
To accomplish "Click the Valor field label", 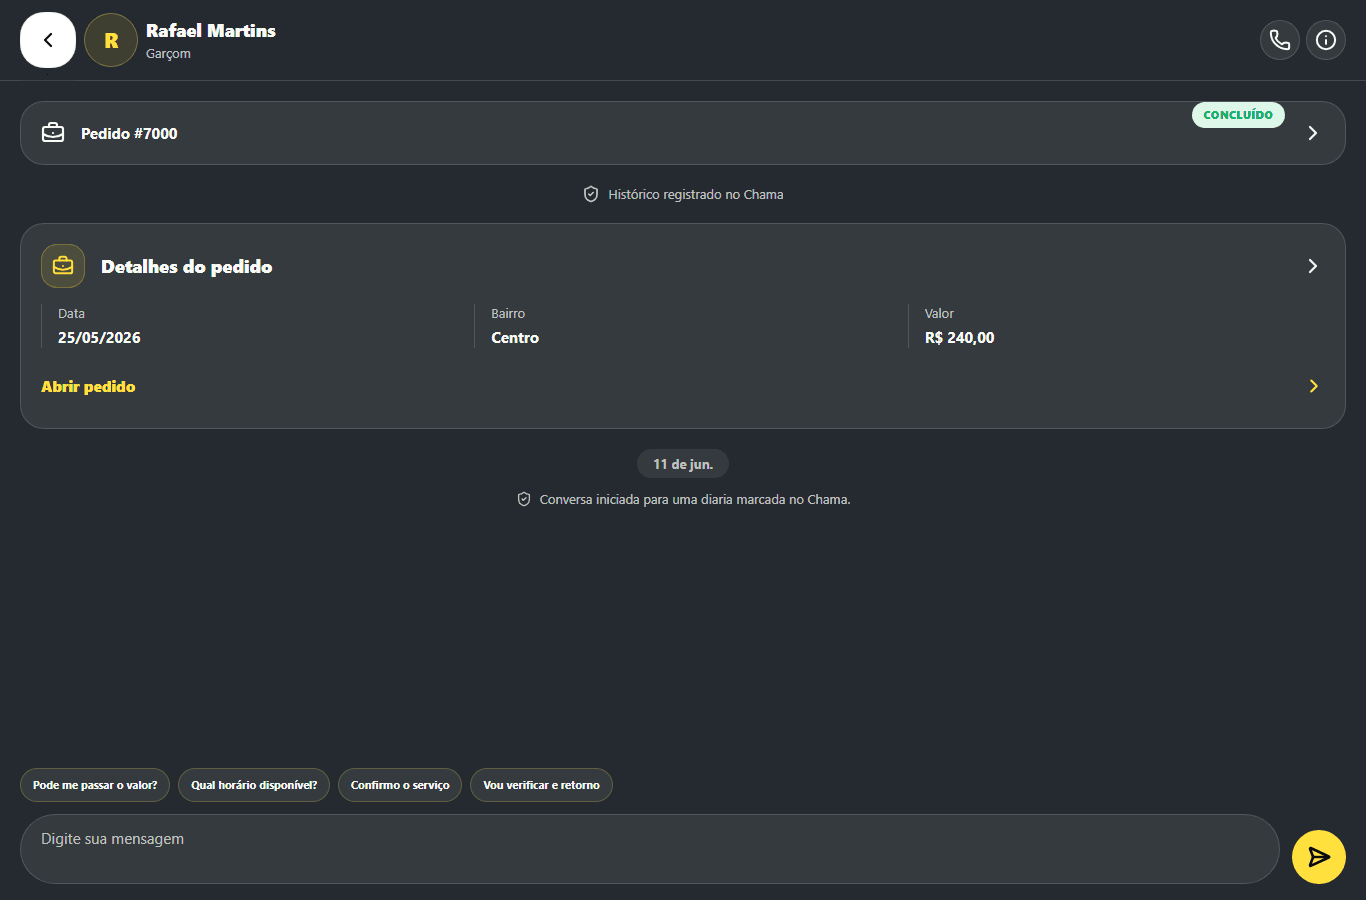I will point(939,314).
